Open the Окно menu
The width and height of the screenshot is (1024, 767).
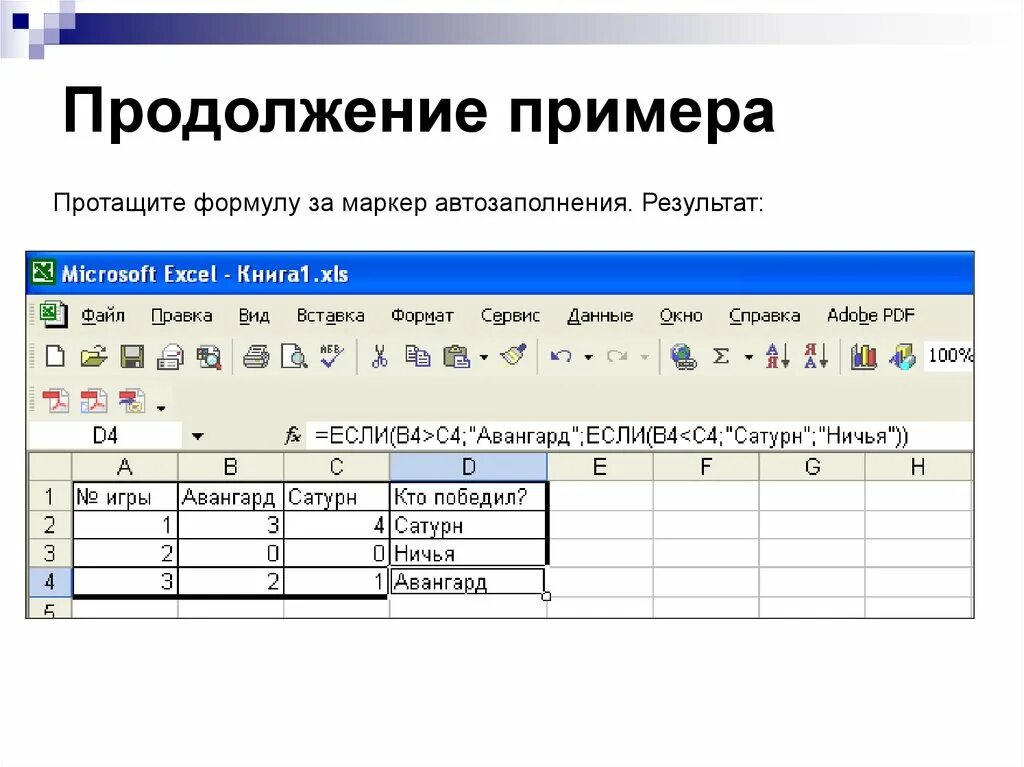pos(680,316)
